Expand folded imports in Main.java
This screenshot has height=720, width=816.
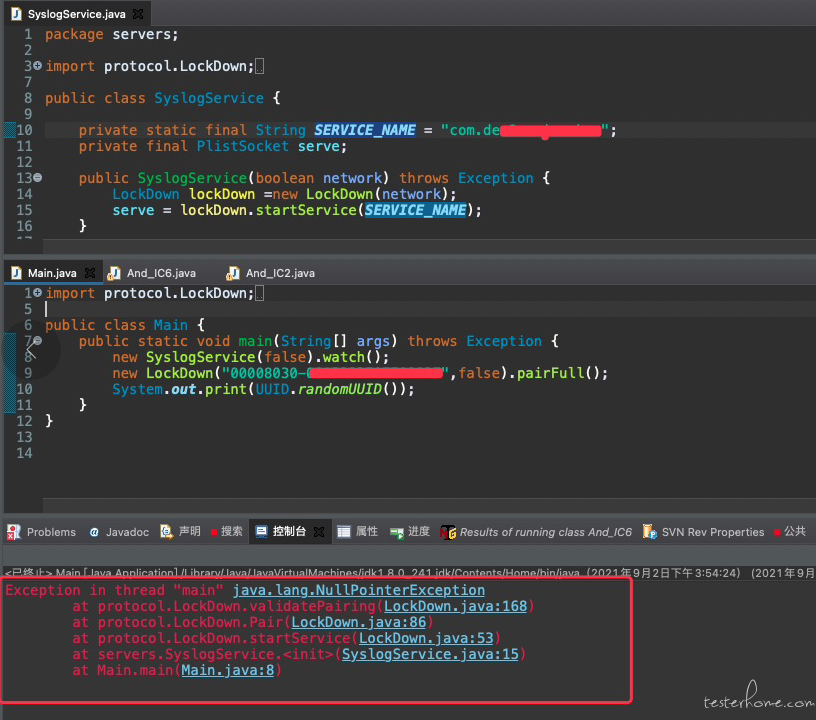[x=37, y=293]
